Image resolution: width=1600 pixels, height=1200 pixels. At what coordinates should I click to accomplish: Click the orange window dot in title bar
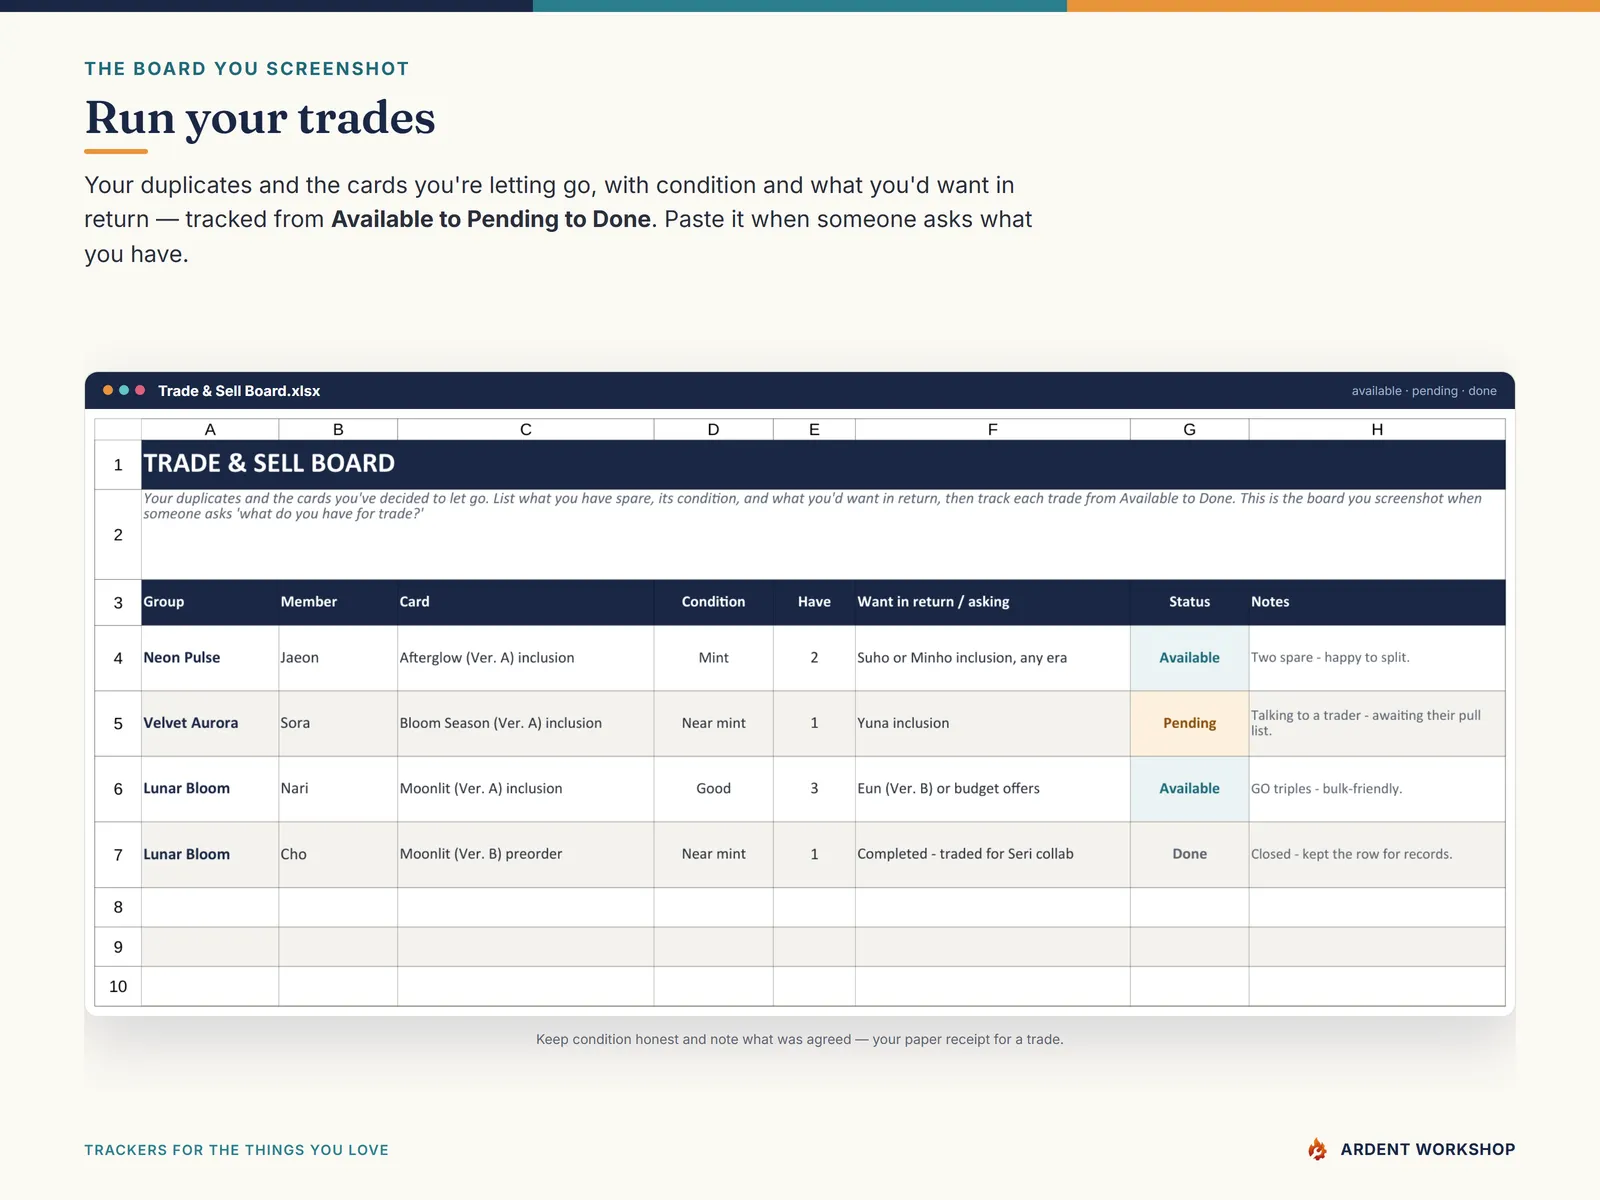108,390
